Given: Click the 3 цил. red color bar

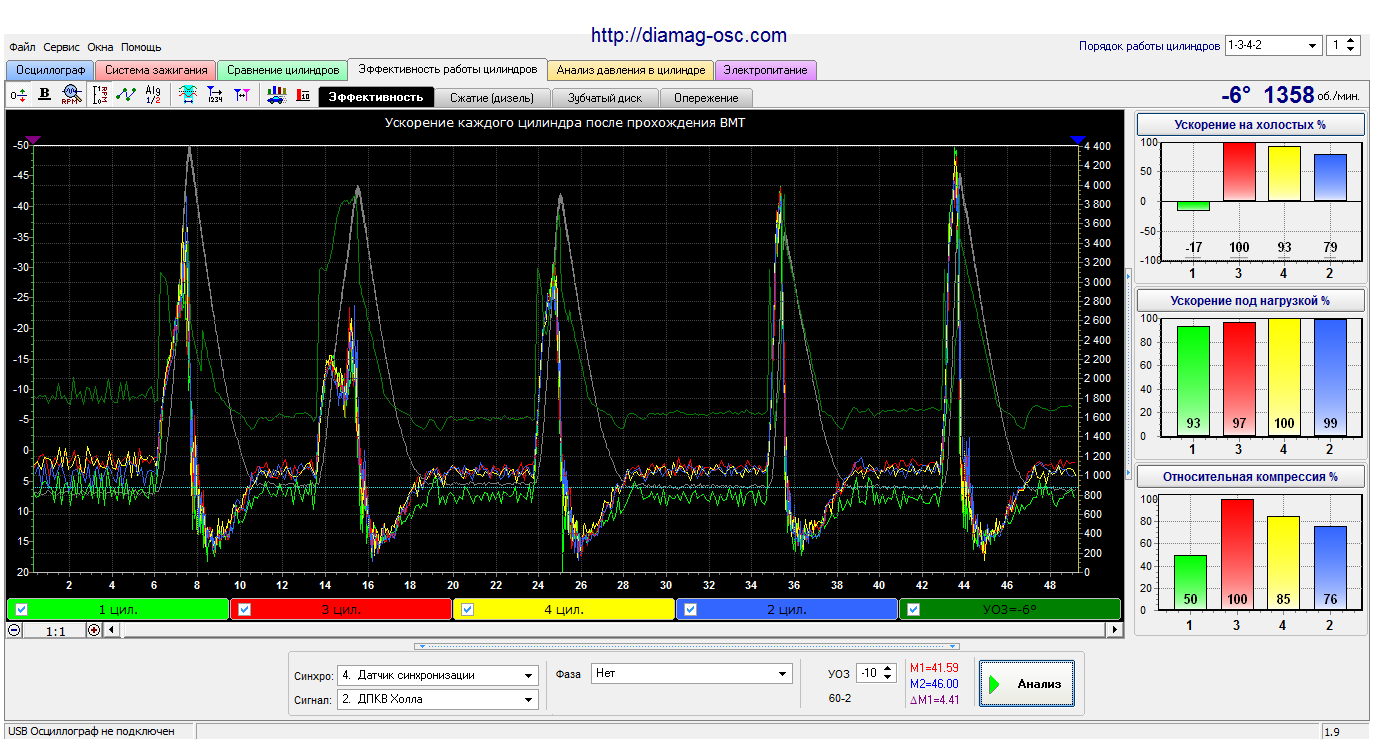Looking at the screenshot, I should (x=341, y=609).
